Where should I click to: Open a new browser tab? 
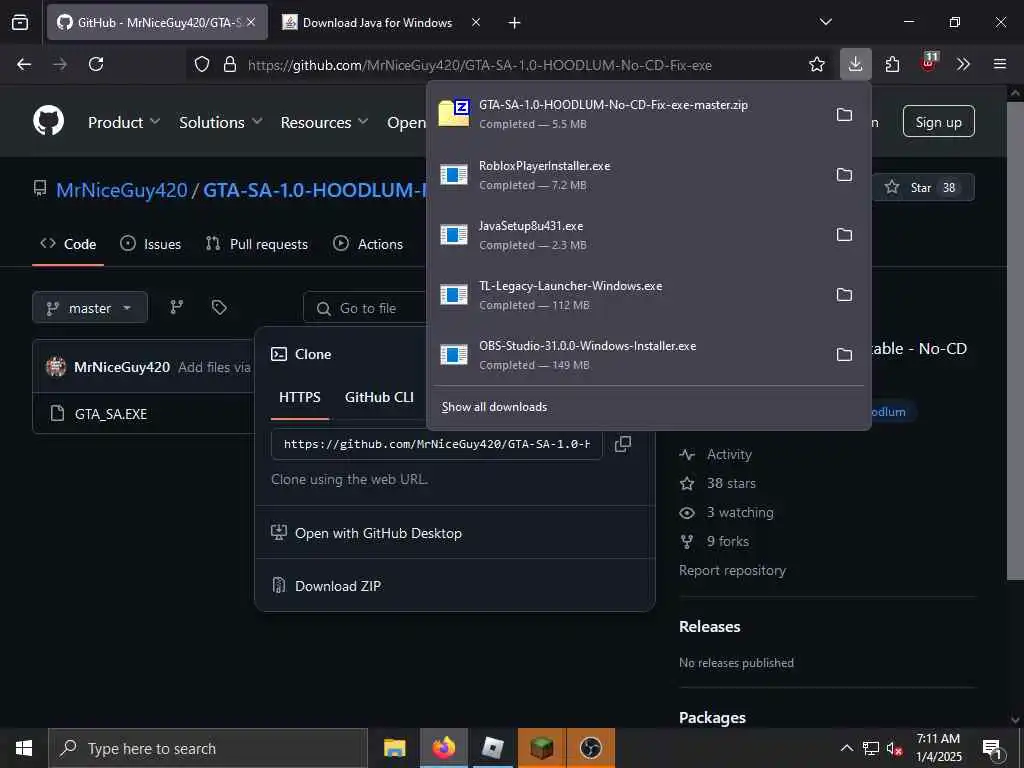click(514, 23)
